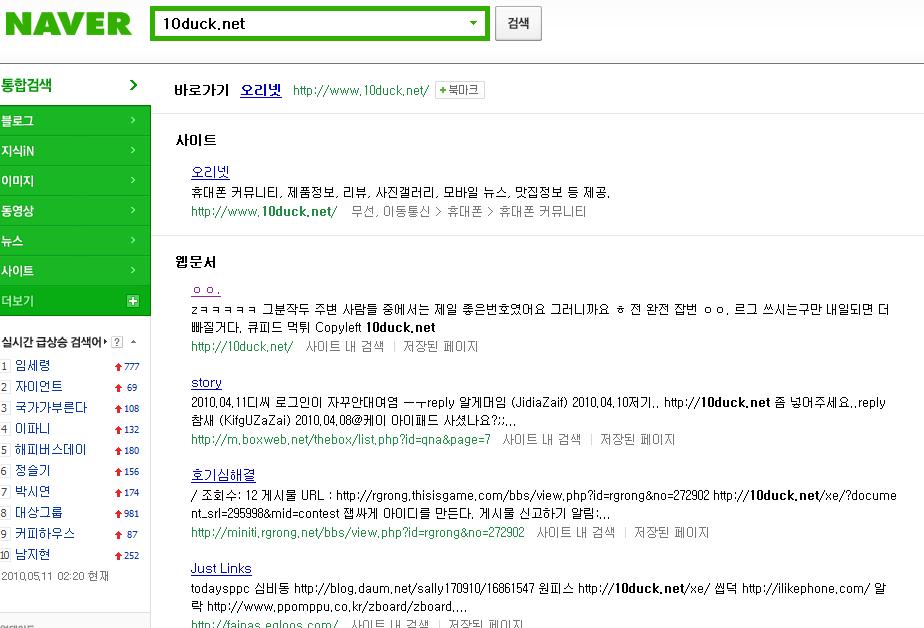Viewport: 924px width, 628px height.
Task: Click the +북마크 bookmark button
Action: (x=460, y=90)
